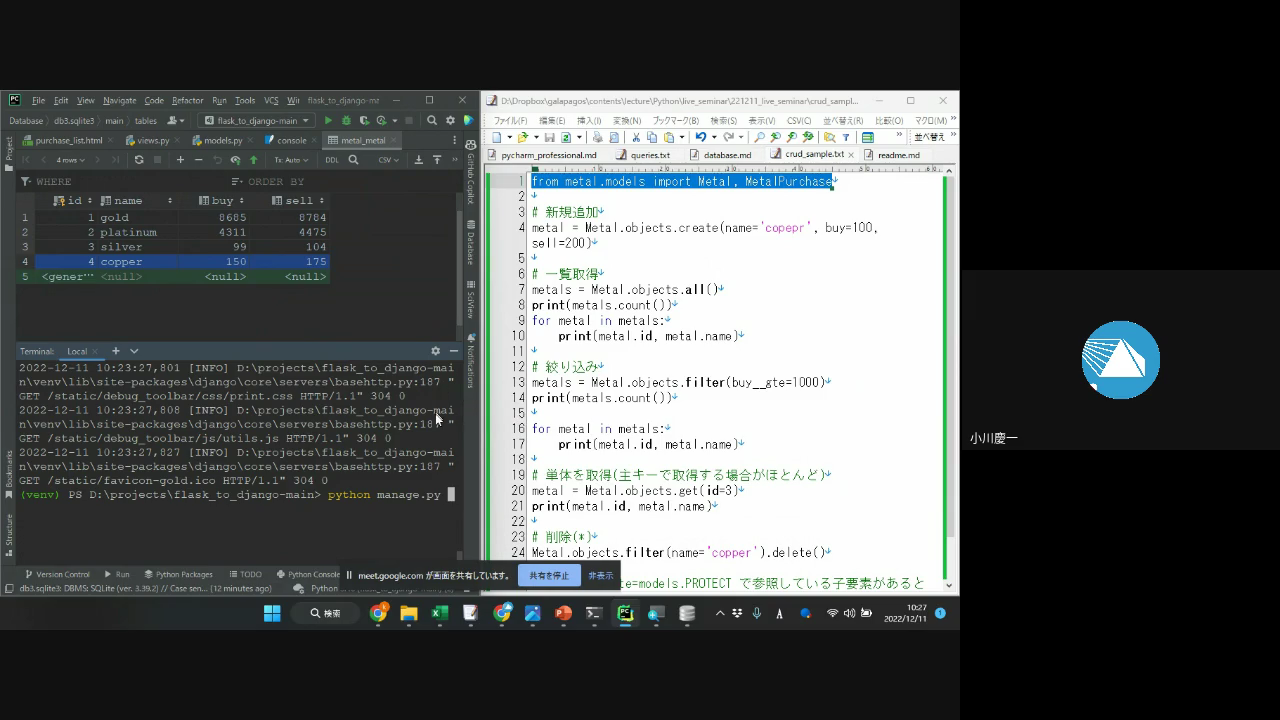Screen dimensions: 1280x720
Task: Open flask_to_django-main run configuration dropdown
Action: tap(257, 121)
